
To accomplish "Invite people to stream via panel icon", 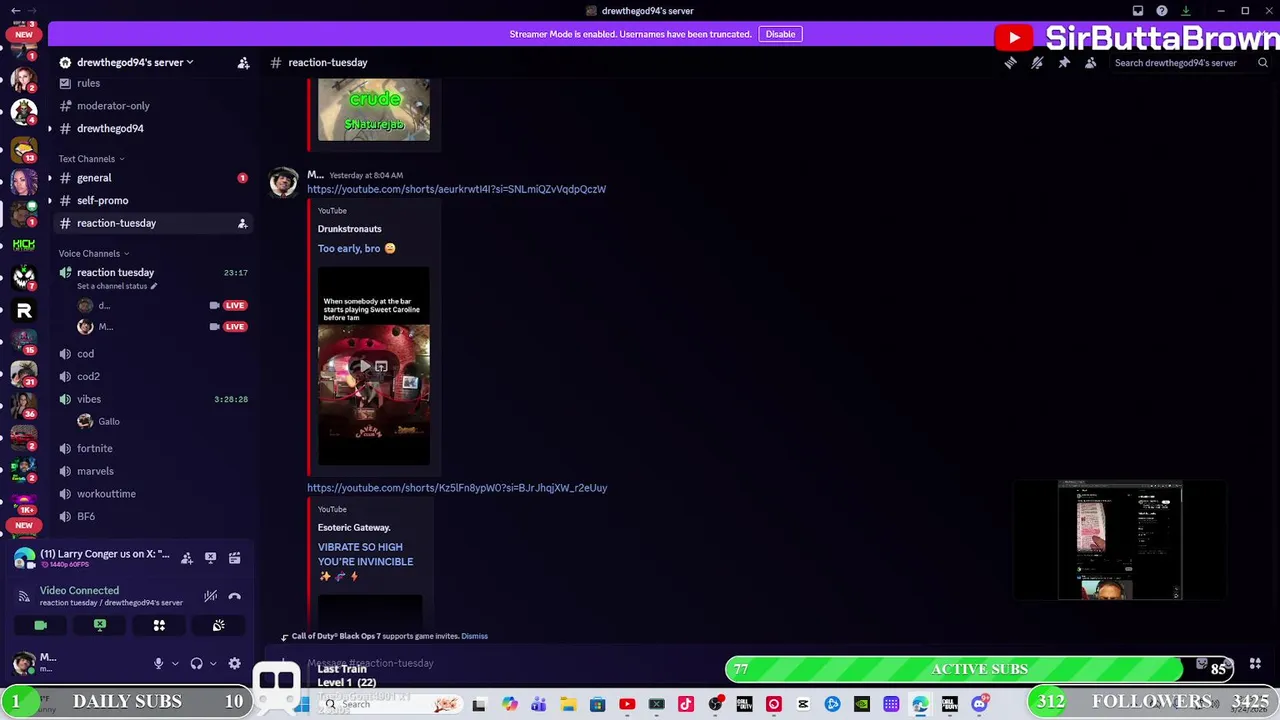I will tap(187, 558).
